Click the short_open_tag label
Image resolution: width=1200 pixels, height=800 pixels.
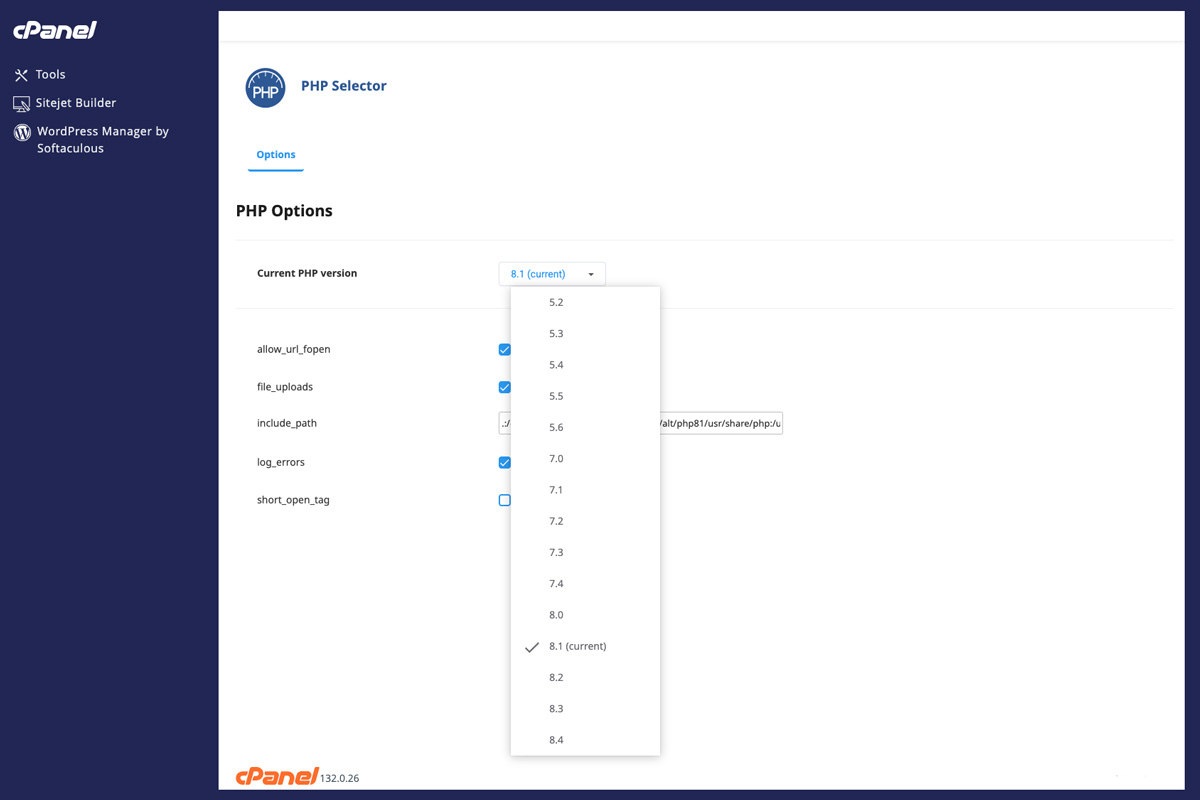[293, 500]
